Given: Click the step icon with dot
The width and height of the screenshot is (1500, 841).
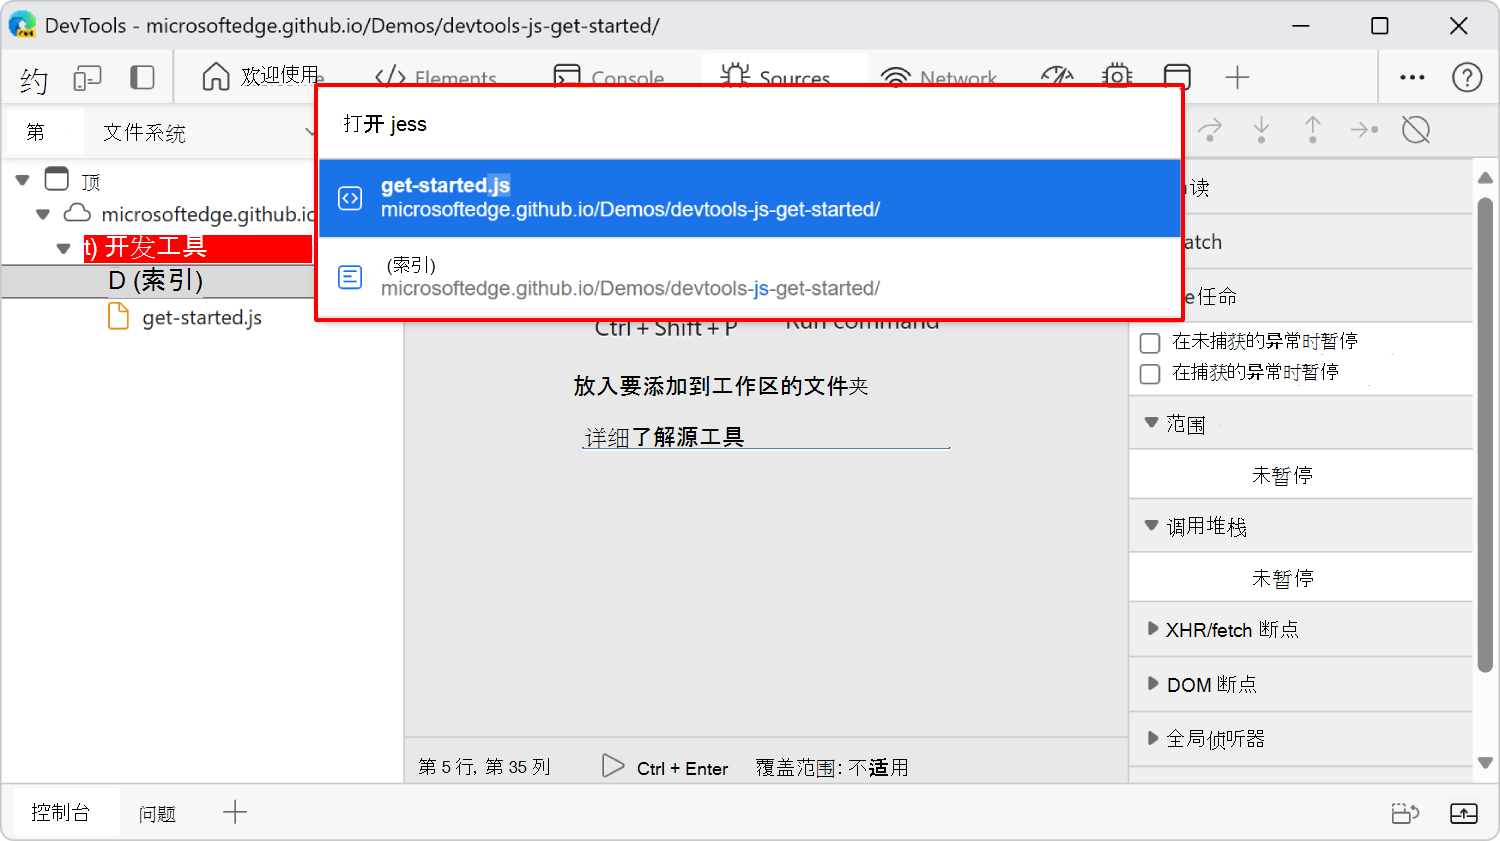Looking at the screenshot, I should pyautogui.click(x=1364, y=129).
